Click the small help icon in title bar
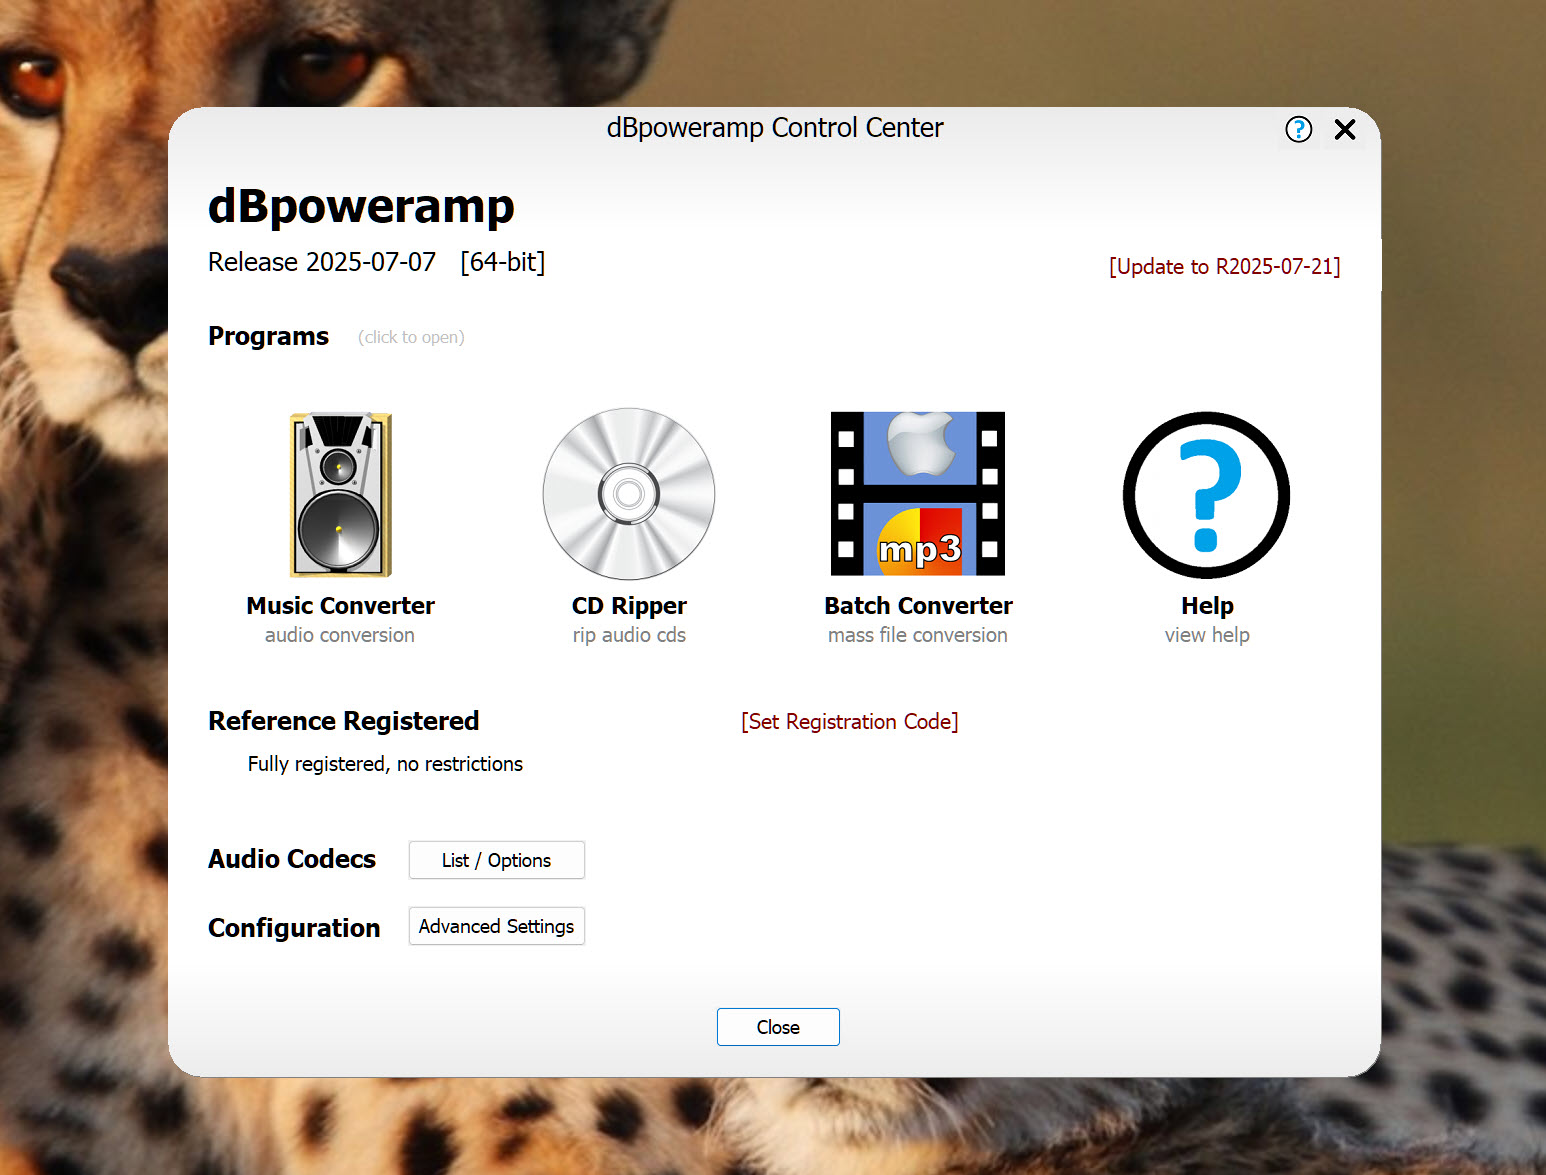The image size is (1546, 1175). pyautogui.click(x=1298, y=129)
